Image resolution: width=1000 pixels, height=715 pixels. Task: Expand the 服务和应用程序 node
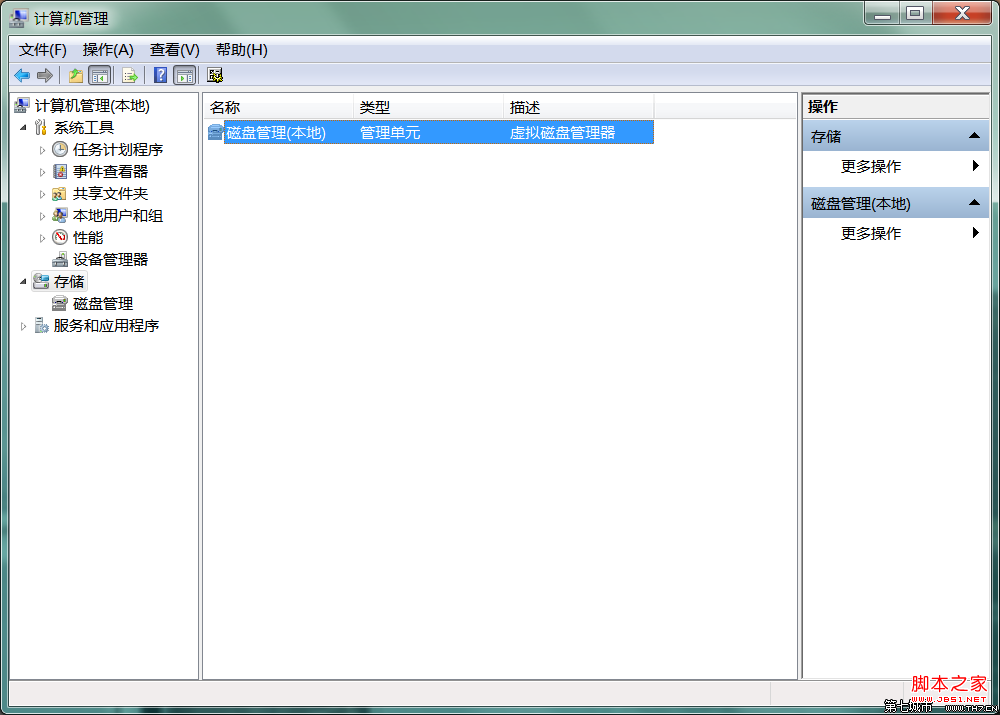tap(22, 325)
